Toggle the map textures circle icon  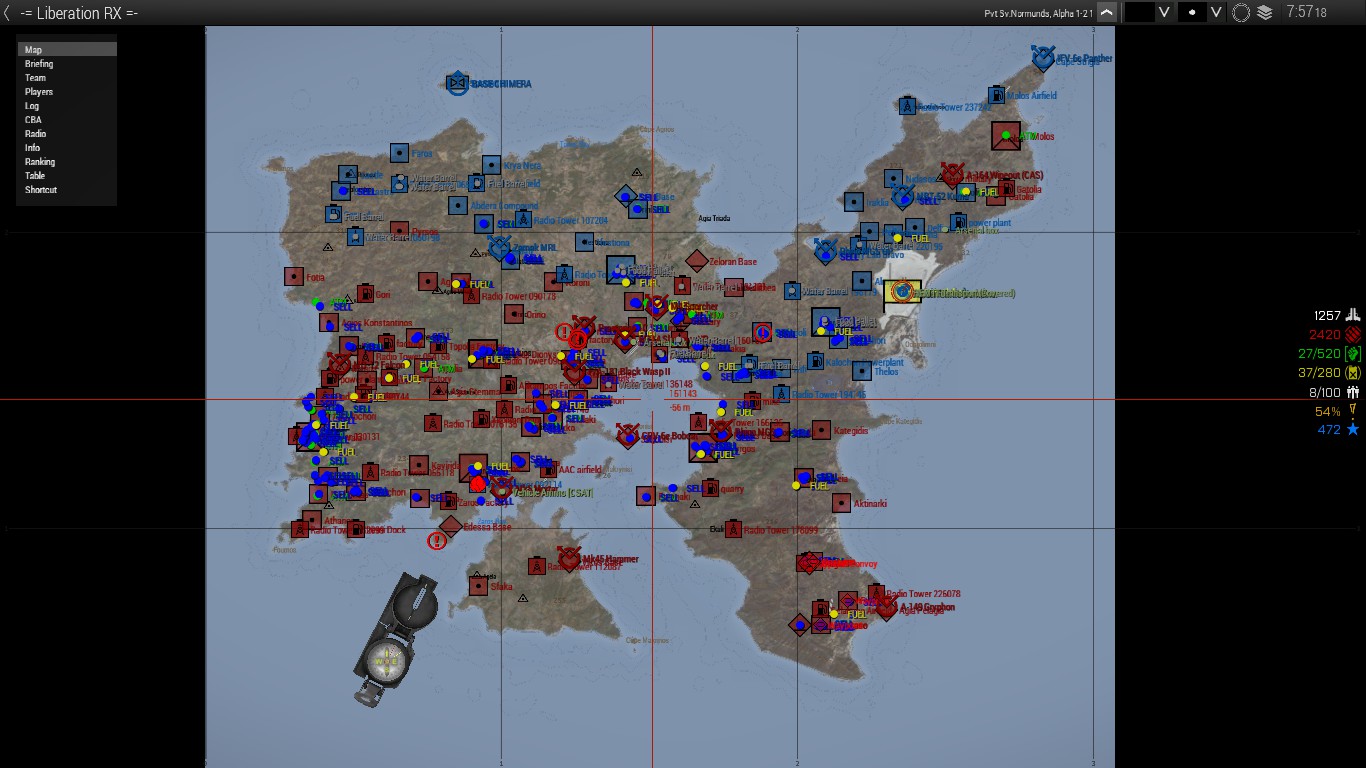tap(1241, 12)
